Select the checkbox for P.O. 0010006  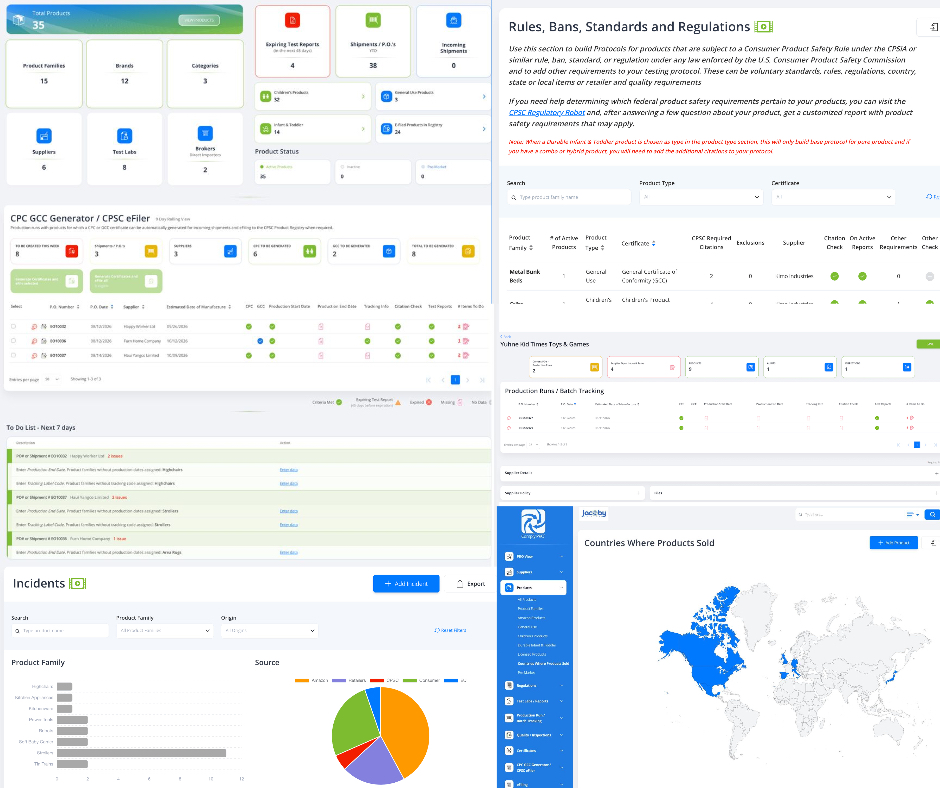pos(13,341)
